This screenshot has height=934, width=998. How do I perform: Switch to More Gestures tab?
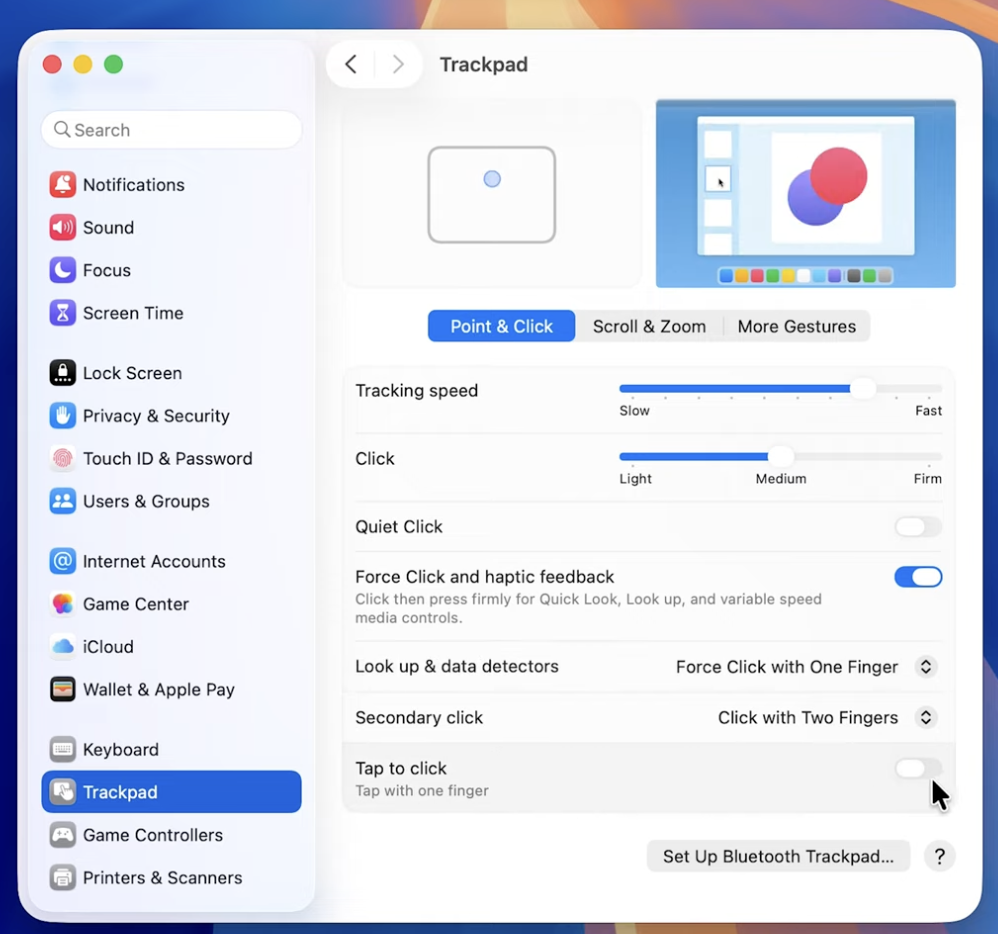pyautogui.click(x=796, y=326)
